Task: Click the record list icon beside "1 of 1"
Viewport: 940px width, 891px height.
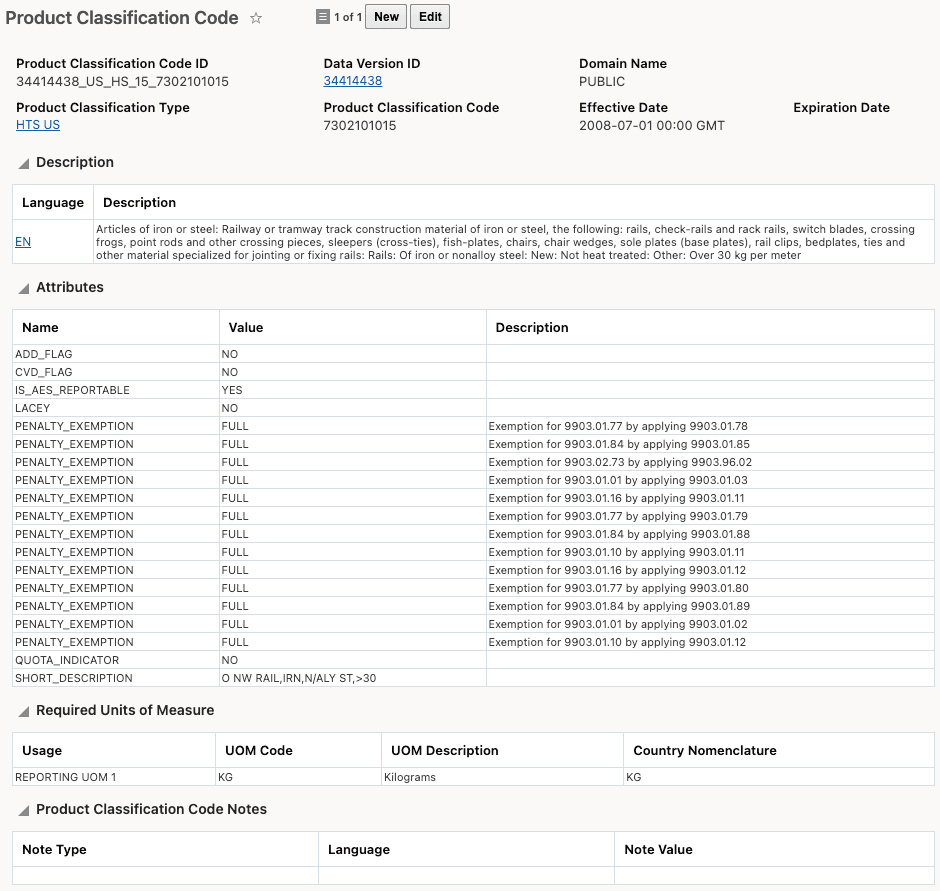Action: 322,16
